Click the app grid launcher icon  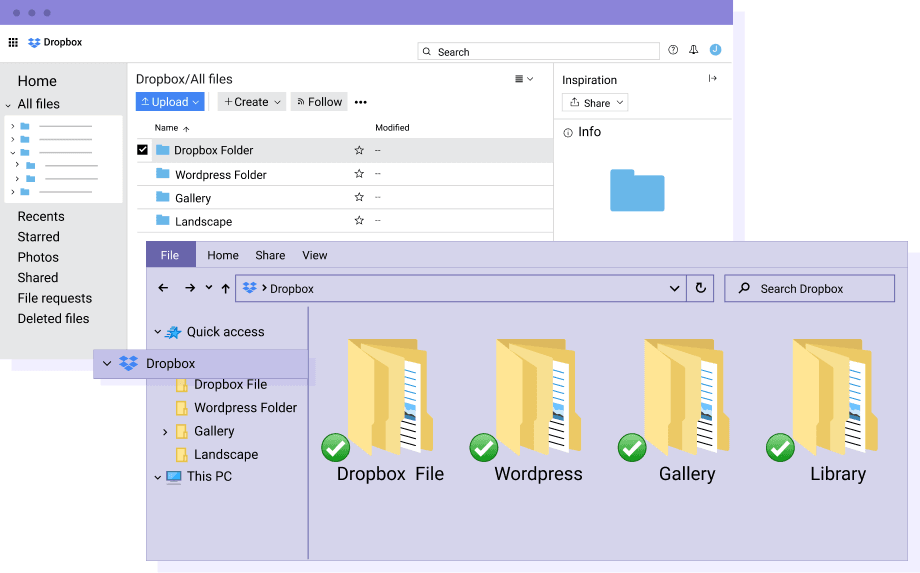click(13, 43)
